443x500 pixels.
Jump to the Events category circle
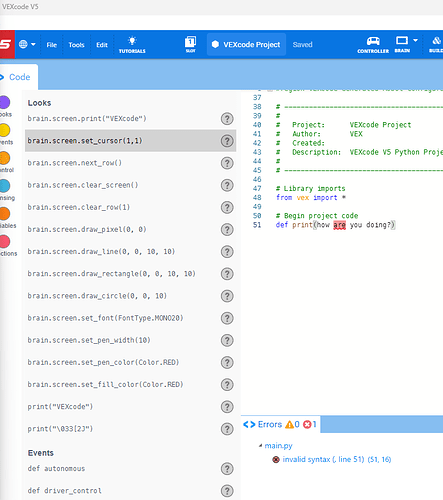click(5, 130)
